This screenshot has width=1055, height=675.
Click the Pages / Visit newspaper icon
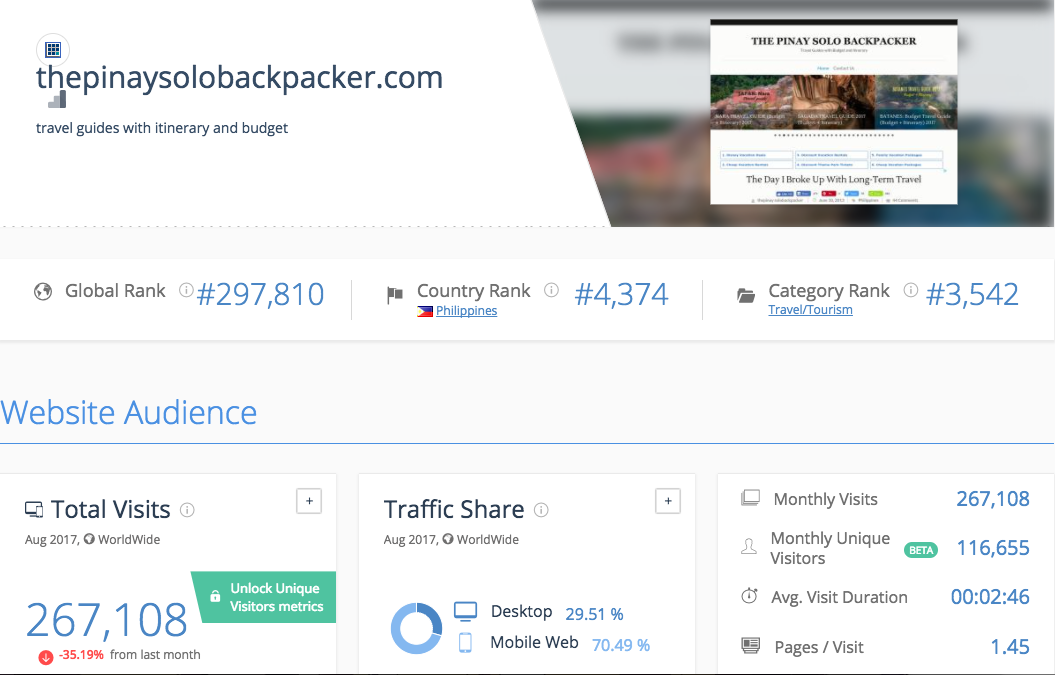point(750,645)
